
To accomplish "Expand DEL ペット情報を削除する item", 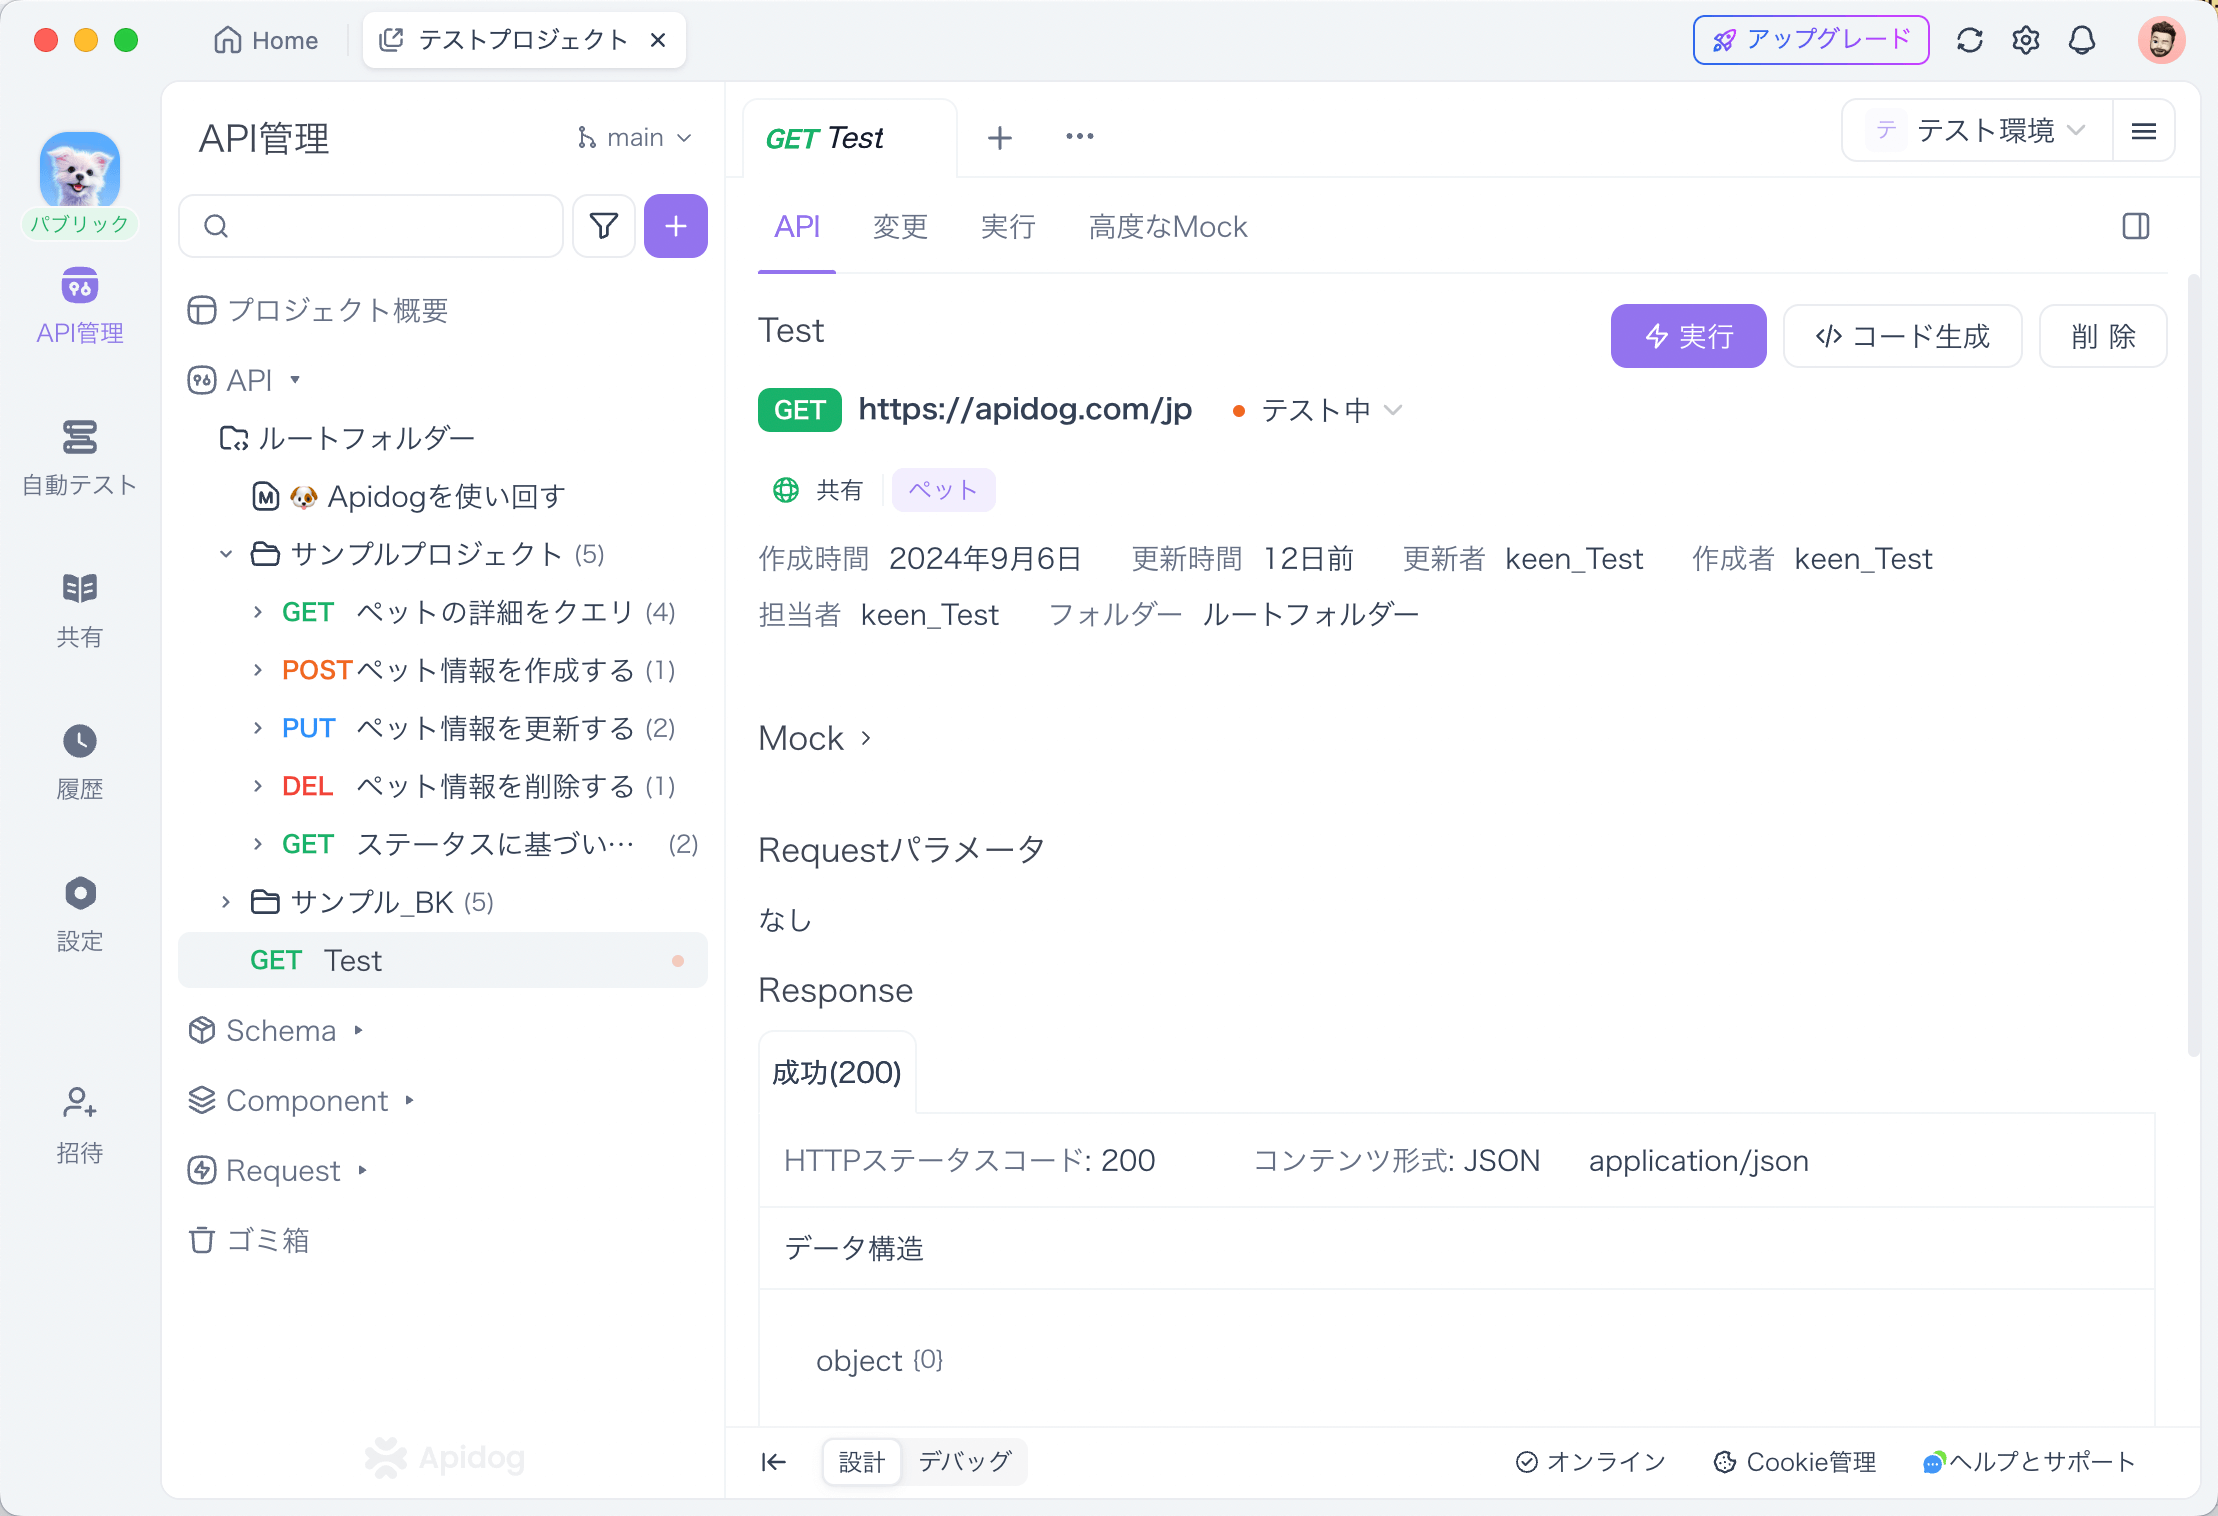I will point(258,786).
